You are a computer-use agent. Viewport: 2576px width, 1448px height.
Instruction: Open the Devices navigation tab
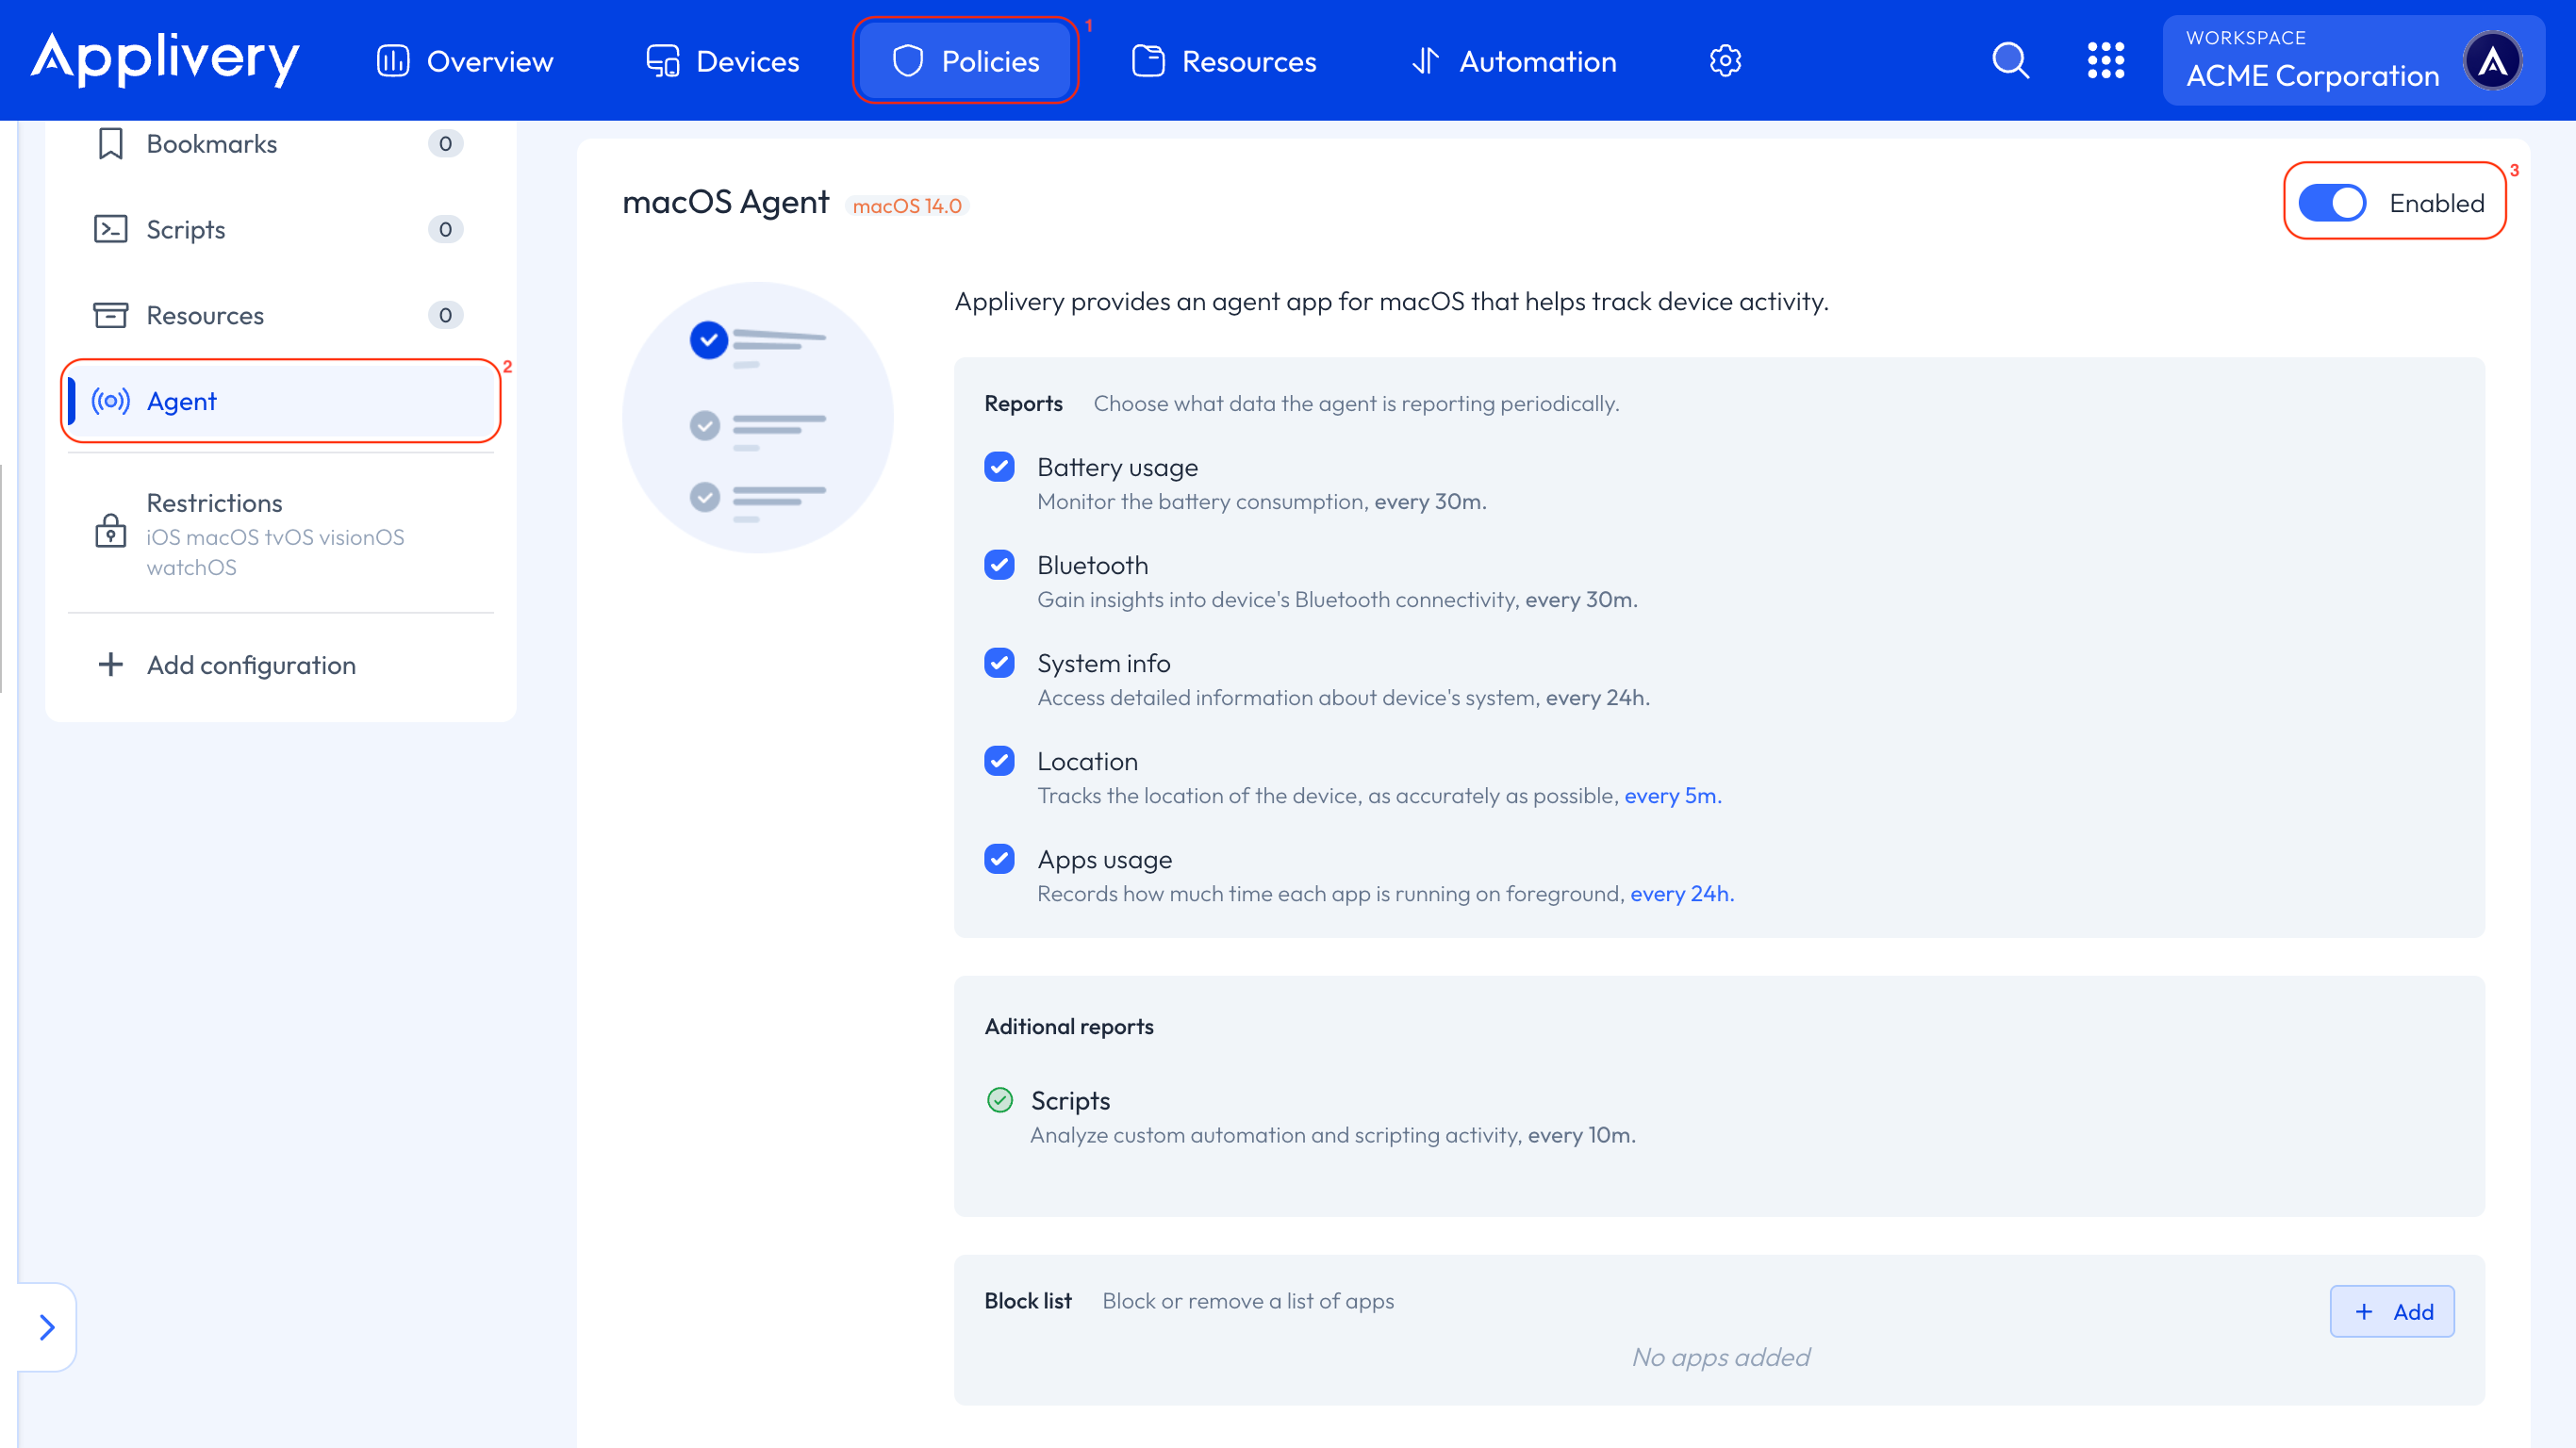(723, 61)
